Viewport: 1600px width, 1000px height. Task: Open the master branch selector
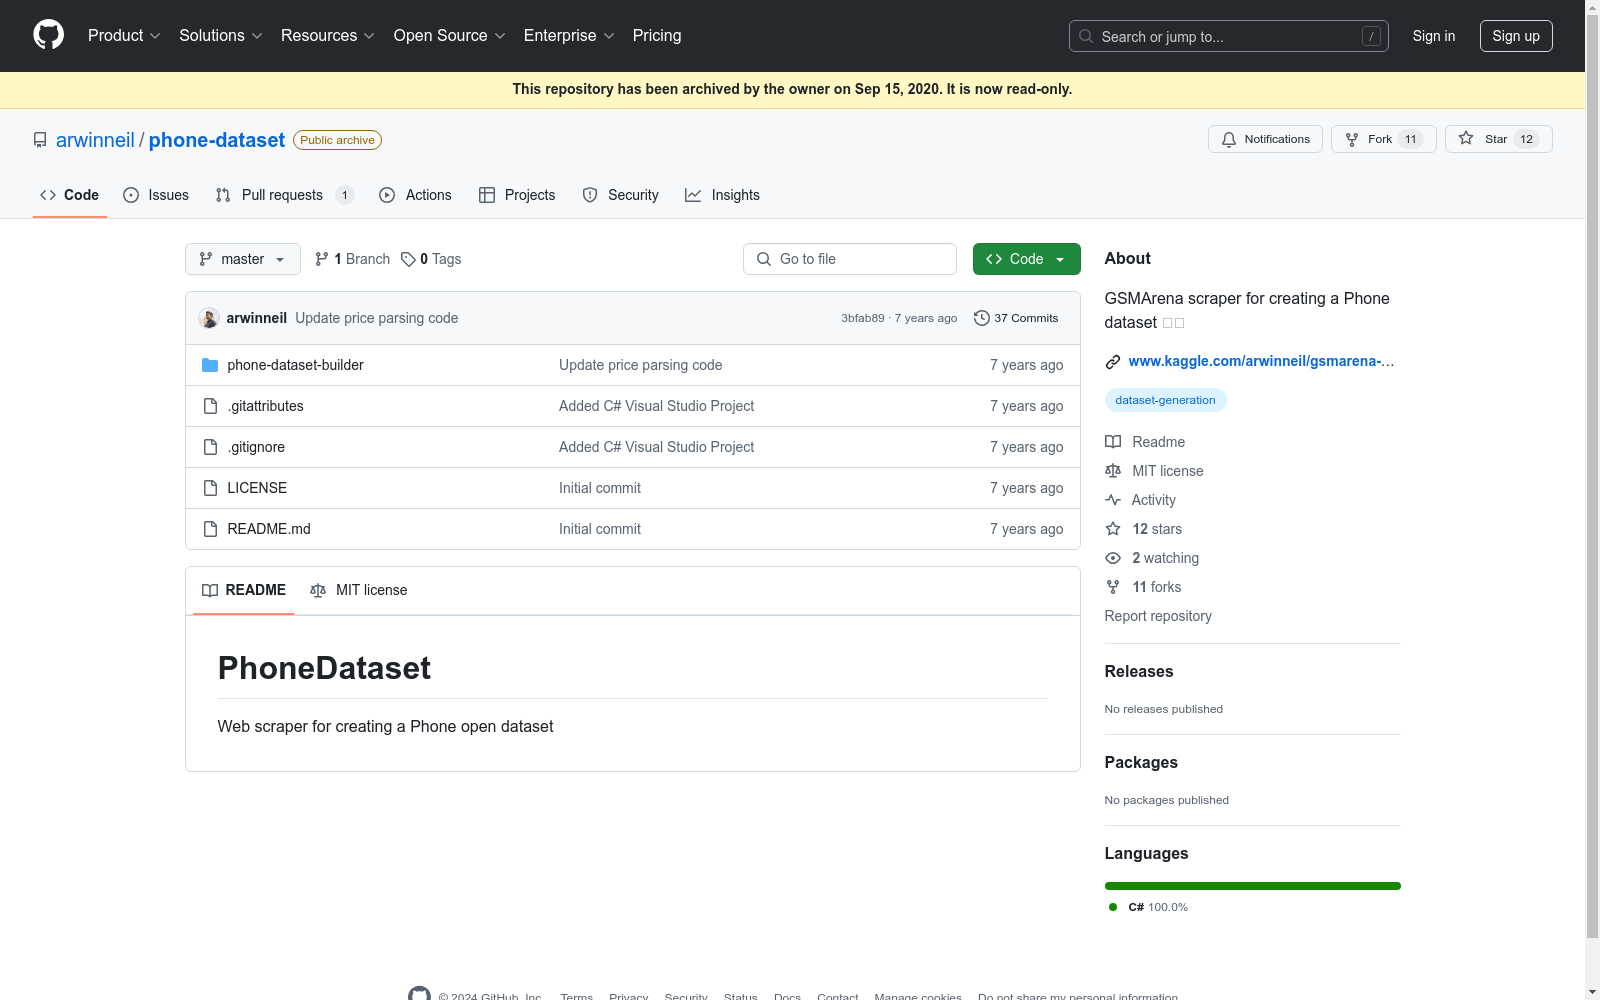pyautogui.click(x=243, y=259)
